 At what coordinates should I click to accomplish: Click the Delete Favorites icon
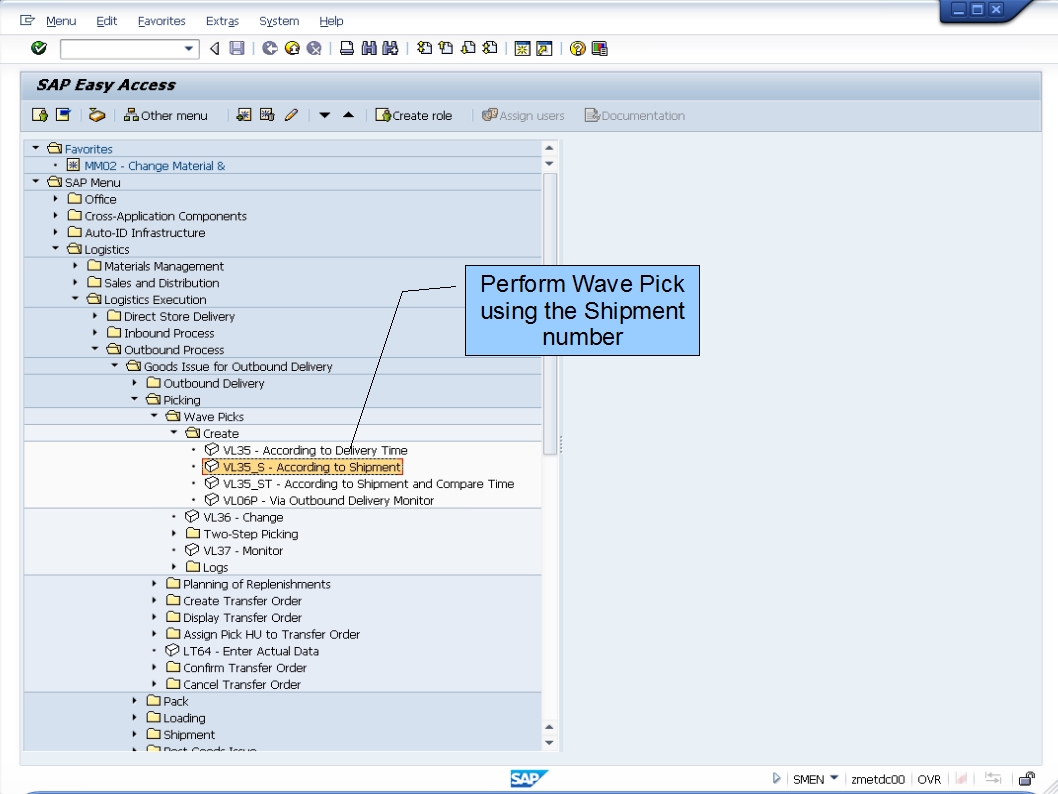(x=267, y=115)
